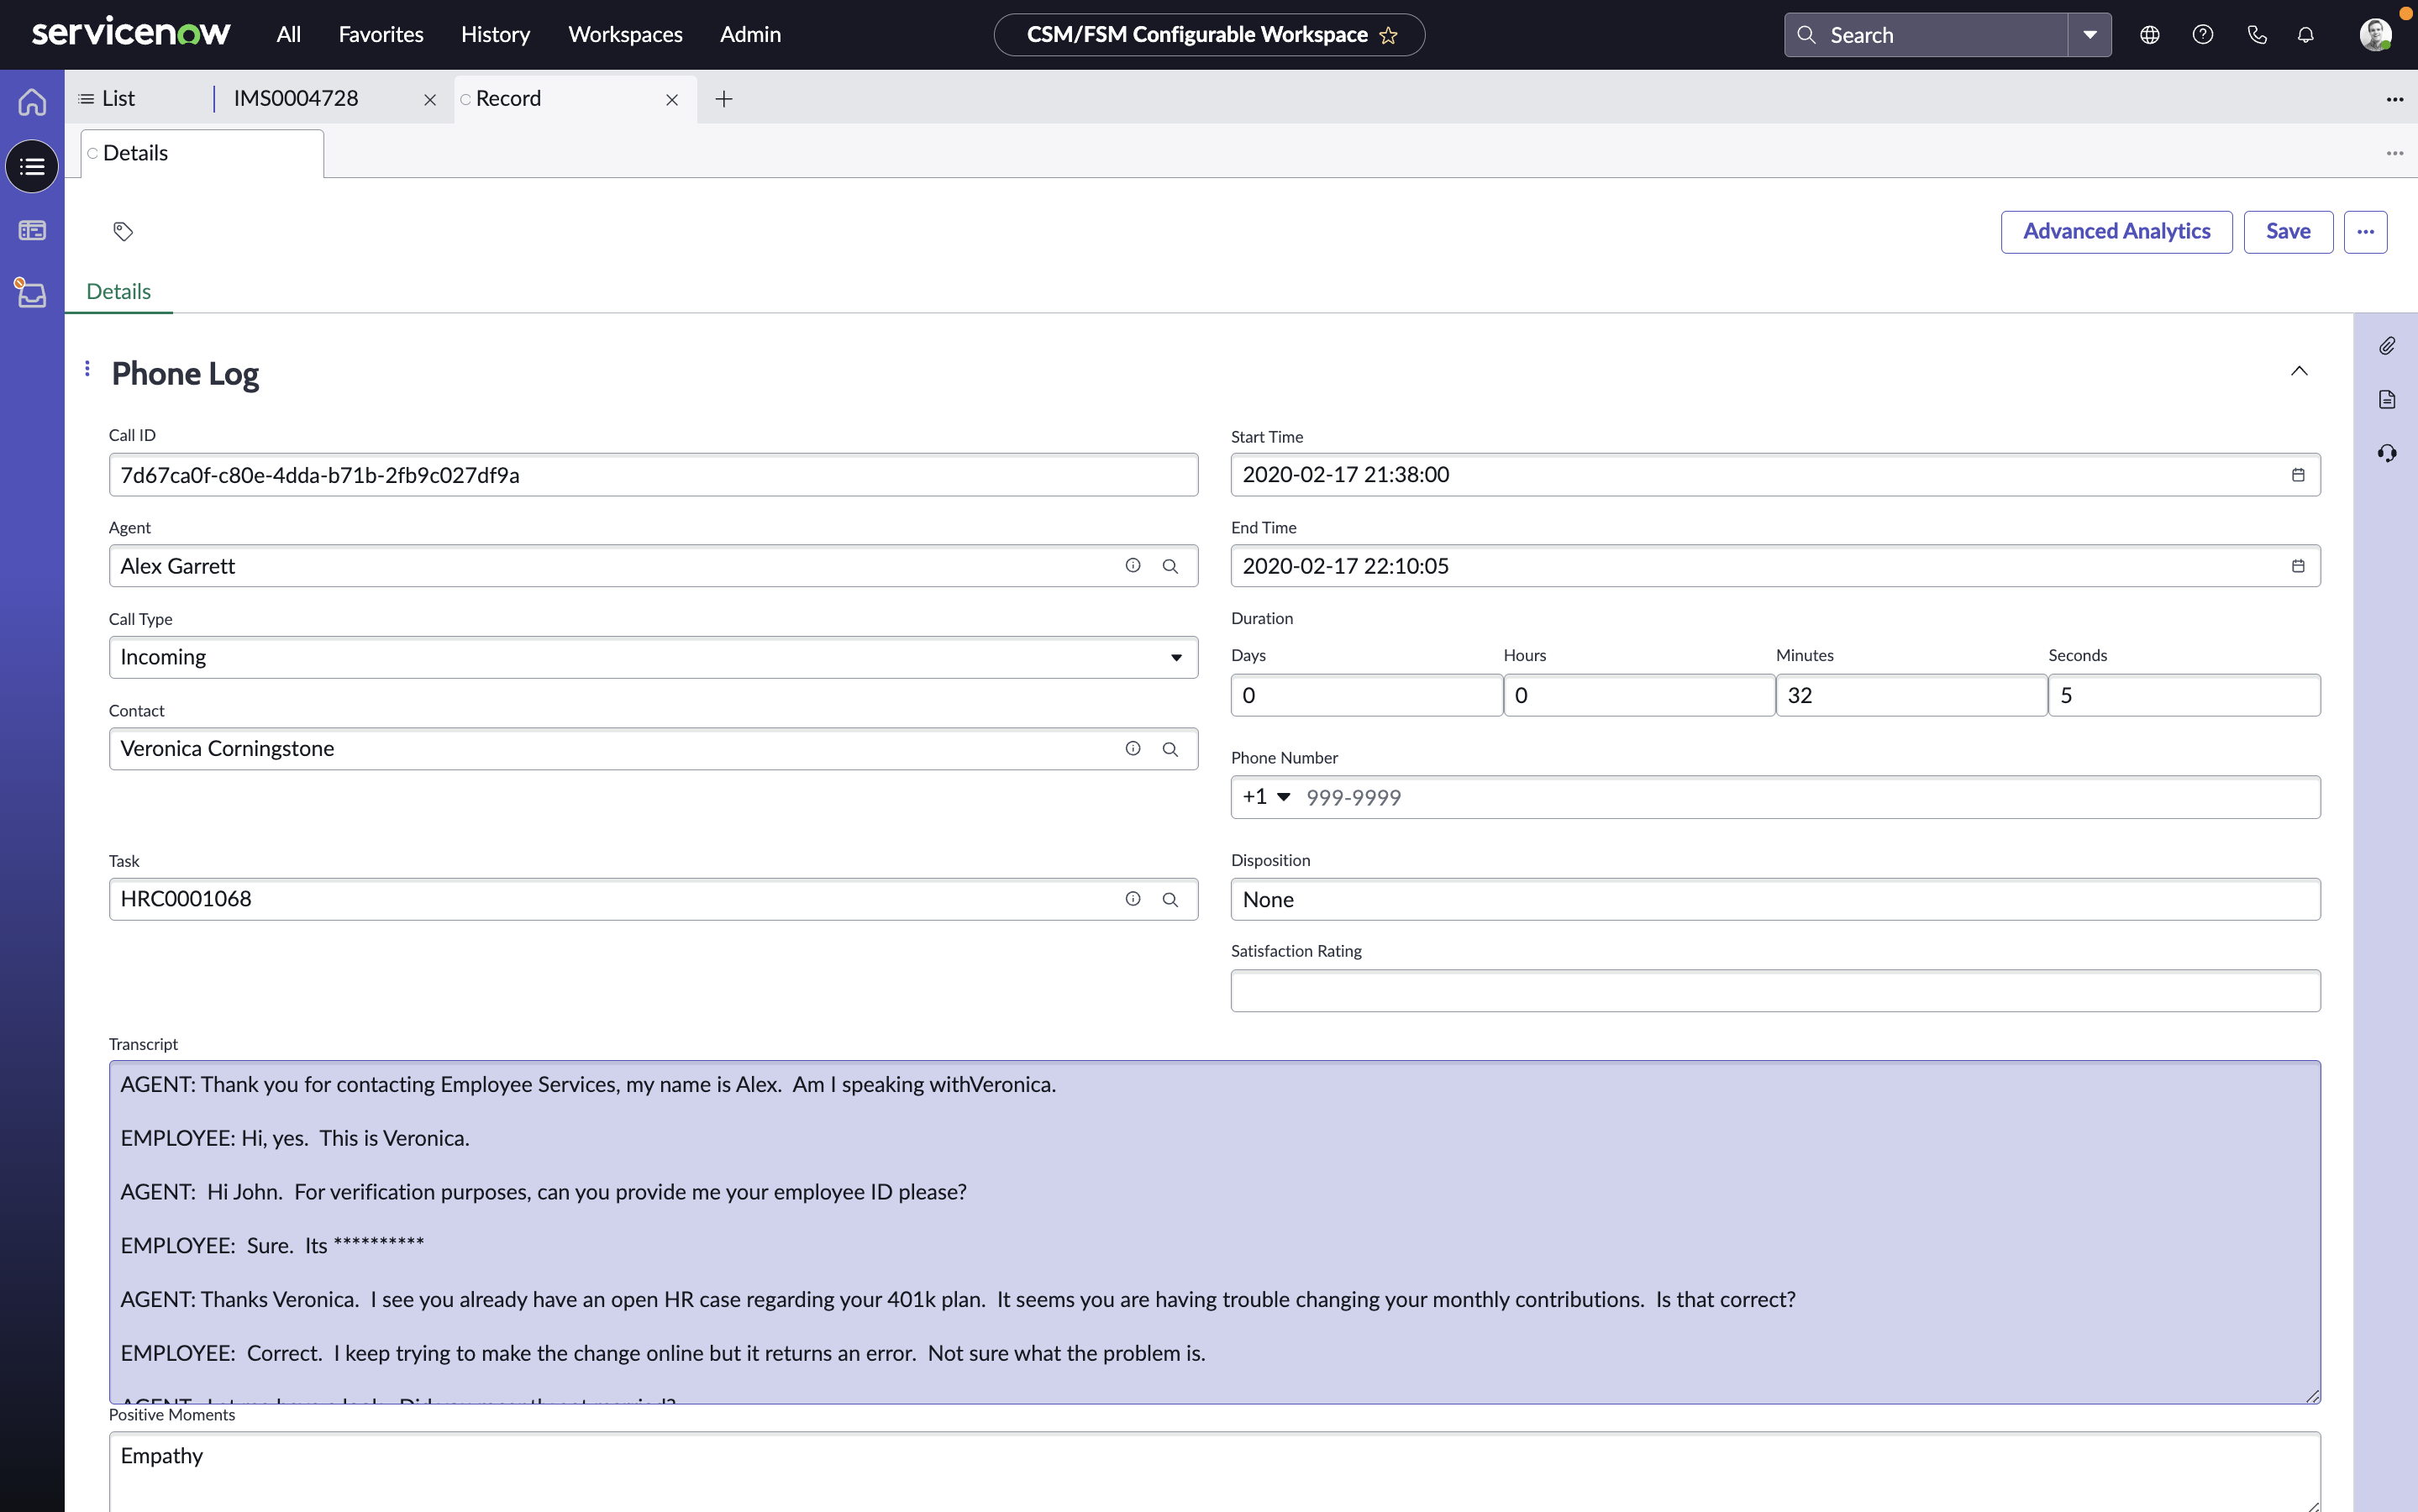Toggle the info icon for Task field
The width and height of the screenshot is (2418, 1512).
click(x=1133, y=899)
